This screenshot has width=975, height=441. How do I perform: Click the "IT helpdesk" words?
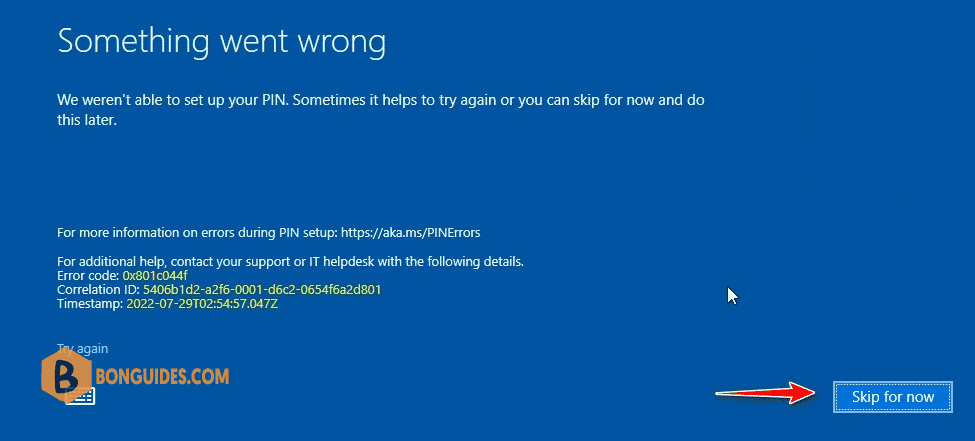[x=341, y=261]
